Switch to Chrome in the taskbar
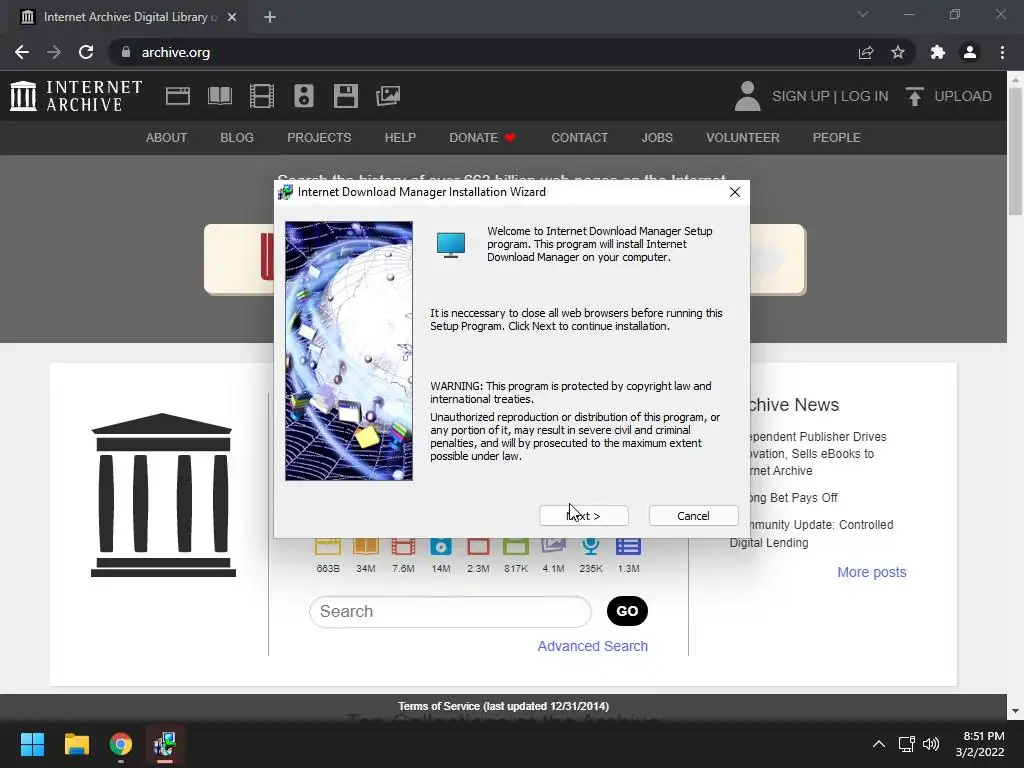This screenshot has height=768, width=1024. click(121, 744)
